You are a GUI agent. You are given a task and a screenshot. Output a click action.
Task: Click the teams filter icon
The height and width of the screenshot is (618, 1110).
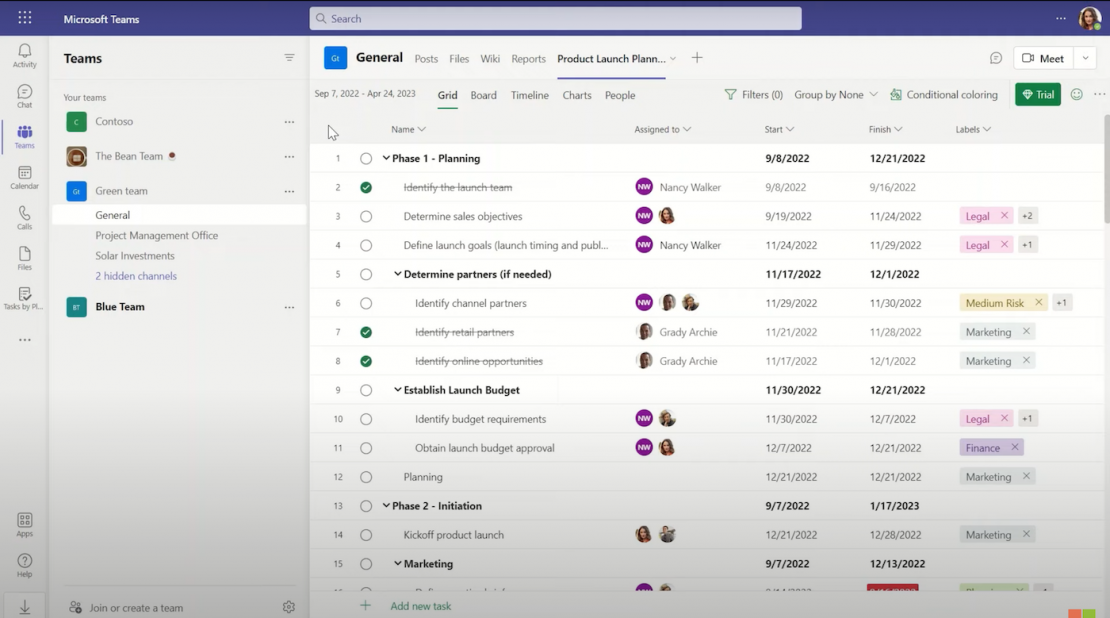(289, 57)
